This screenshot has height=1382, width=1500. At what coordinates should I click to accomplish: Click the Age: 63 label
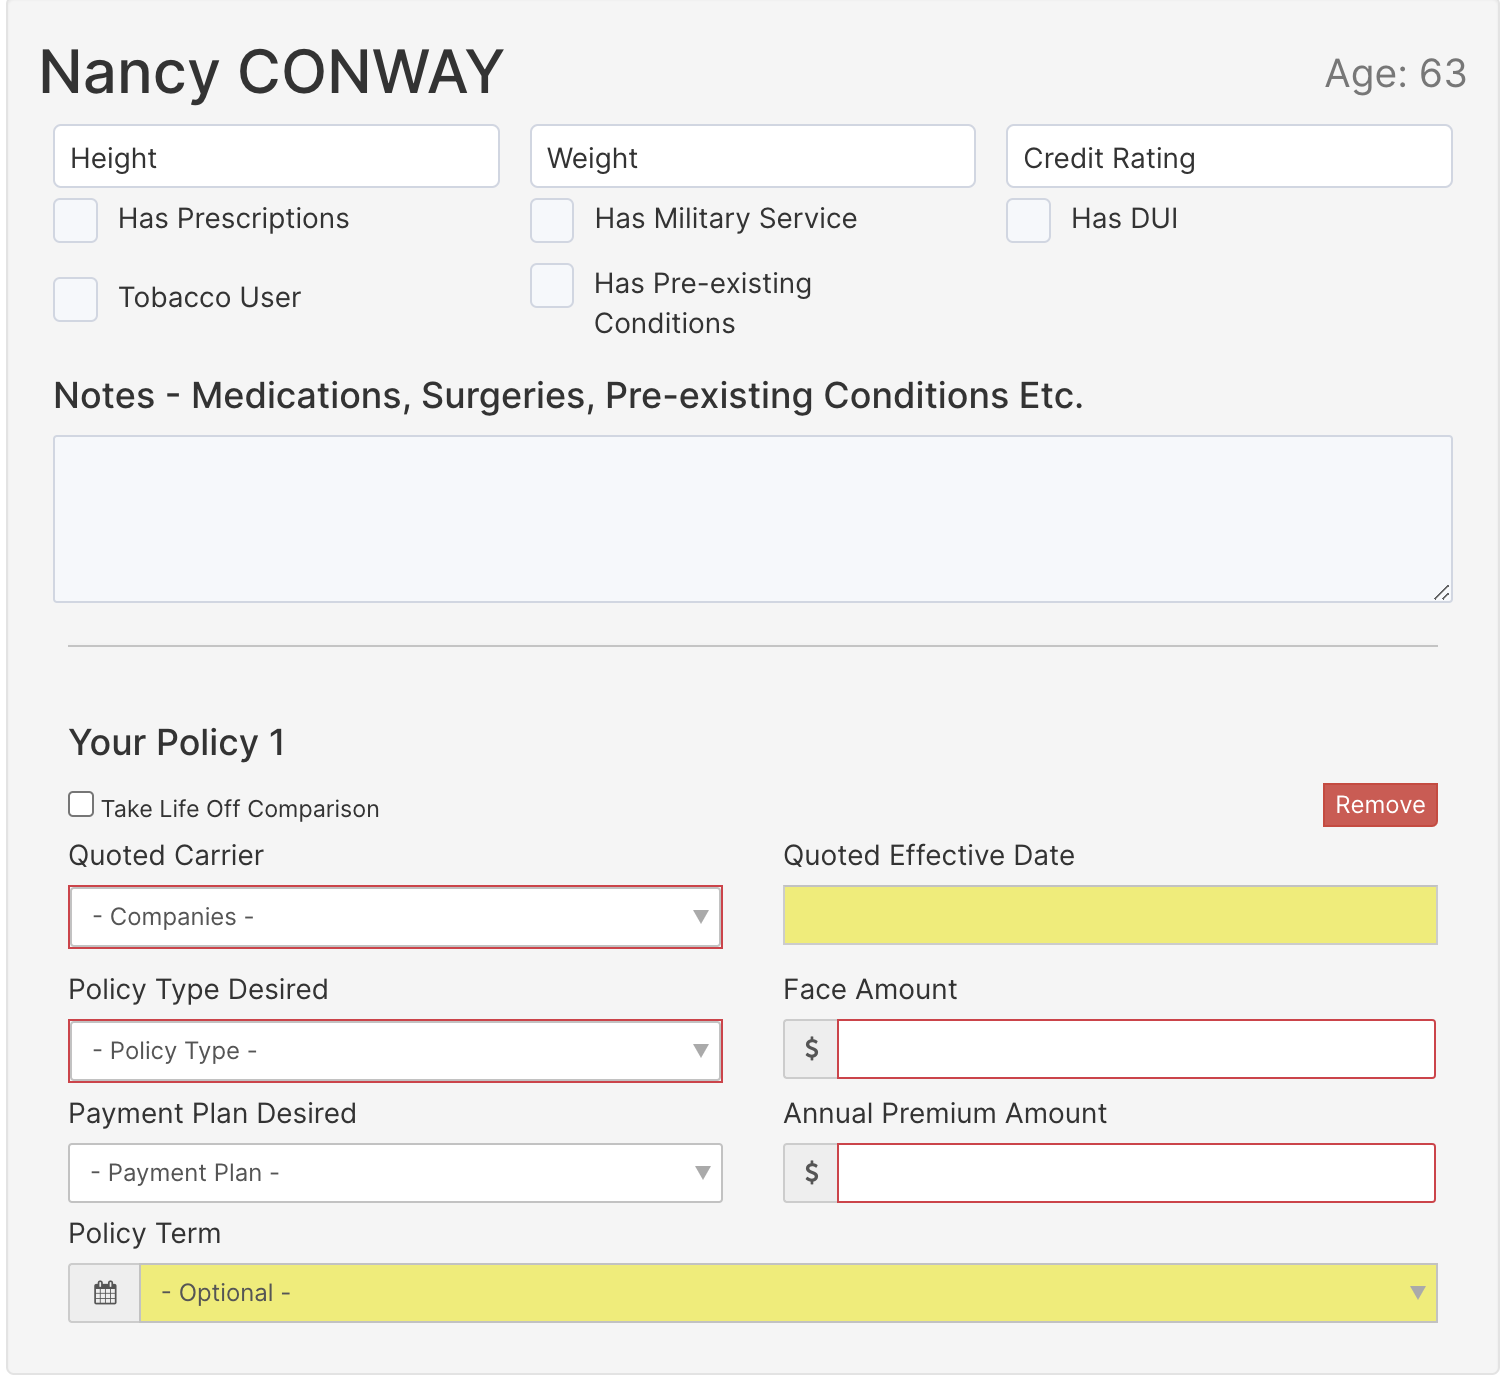coord(1395,73)
